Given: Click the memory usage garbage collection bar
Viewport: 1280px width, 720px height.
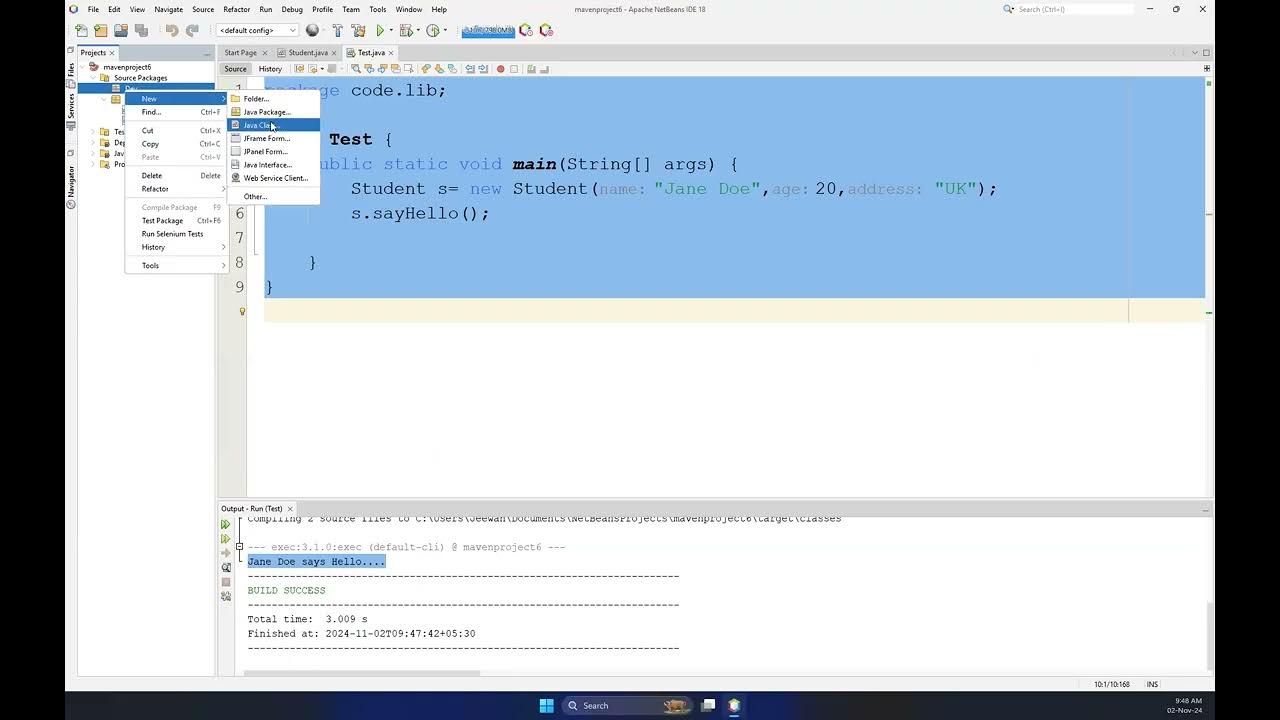Looking at the screenshot, I should click(488, 30).
